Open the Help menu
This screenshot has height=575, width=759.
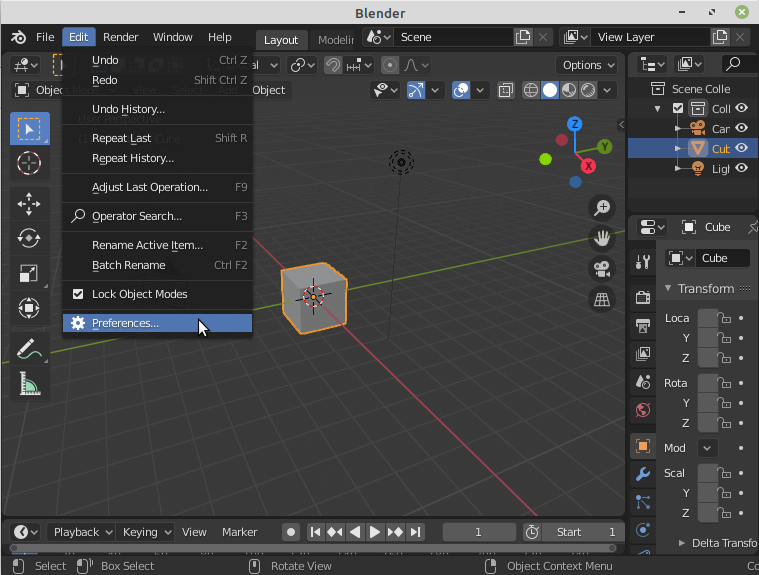[x=220, y=37]
